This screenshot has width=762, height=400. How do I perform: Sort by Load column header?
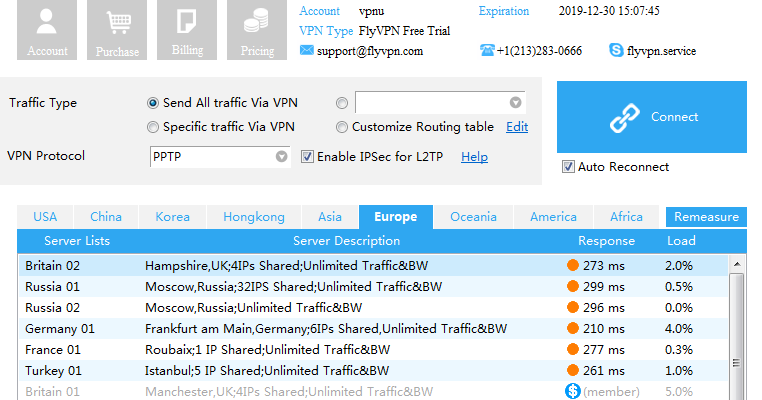pos(681,241)
